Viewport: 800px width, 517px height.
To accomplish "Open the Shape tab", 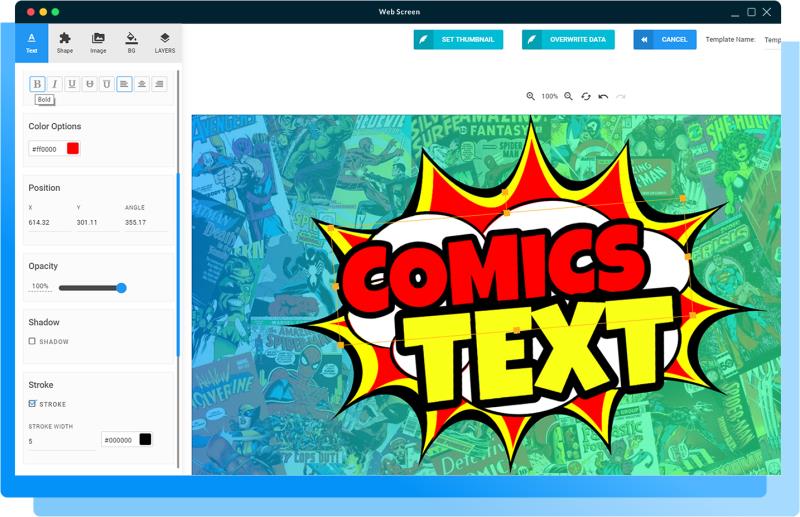I will click(x=65, y=43).
